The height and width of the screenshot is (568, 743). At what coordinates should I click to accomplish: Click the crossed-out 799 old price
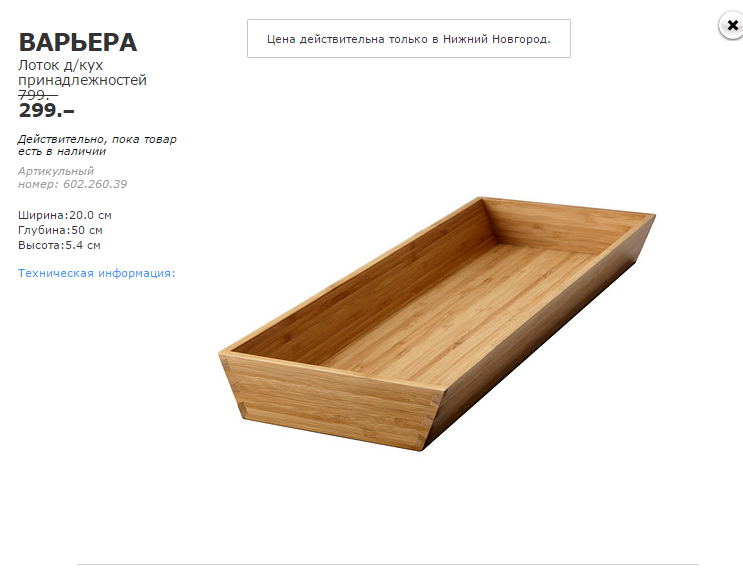click(38, 94)
